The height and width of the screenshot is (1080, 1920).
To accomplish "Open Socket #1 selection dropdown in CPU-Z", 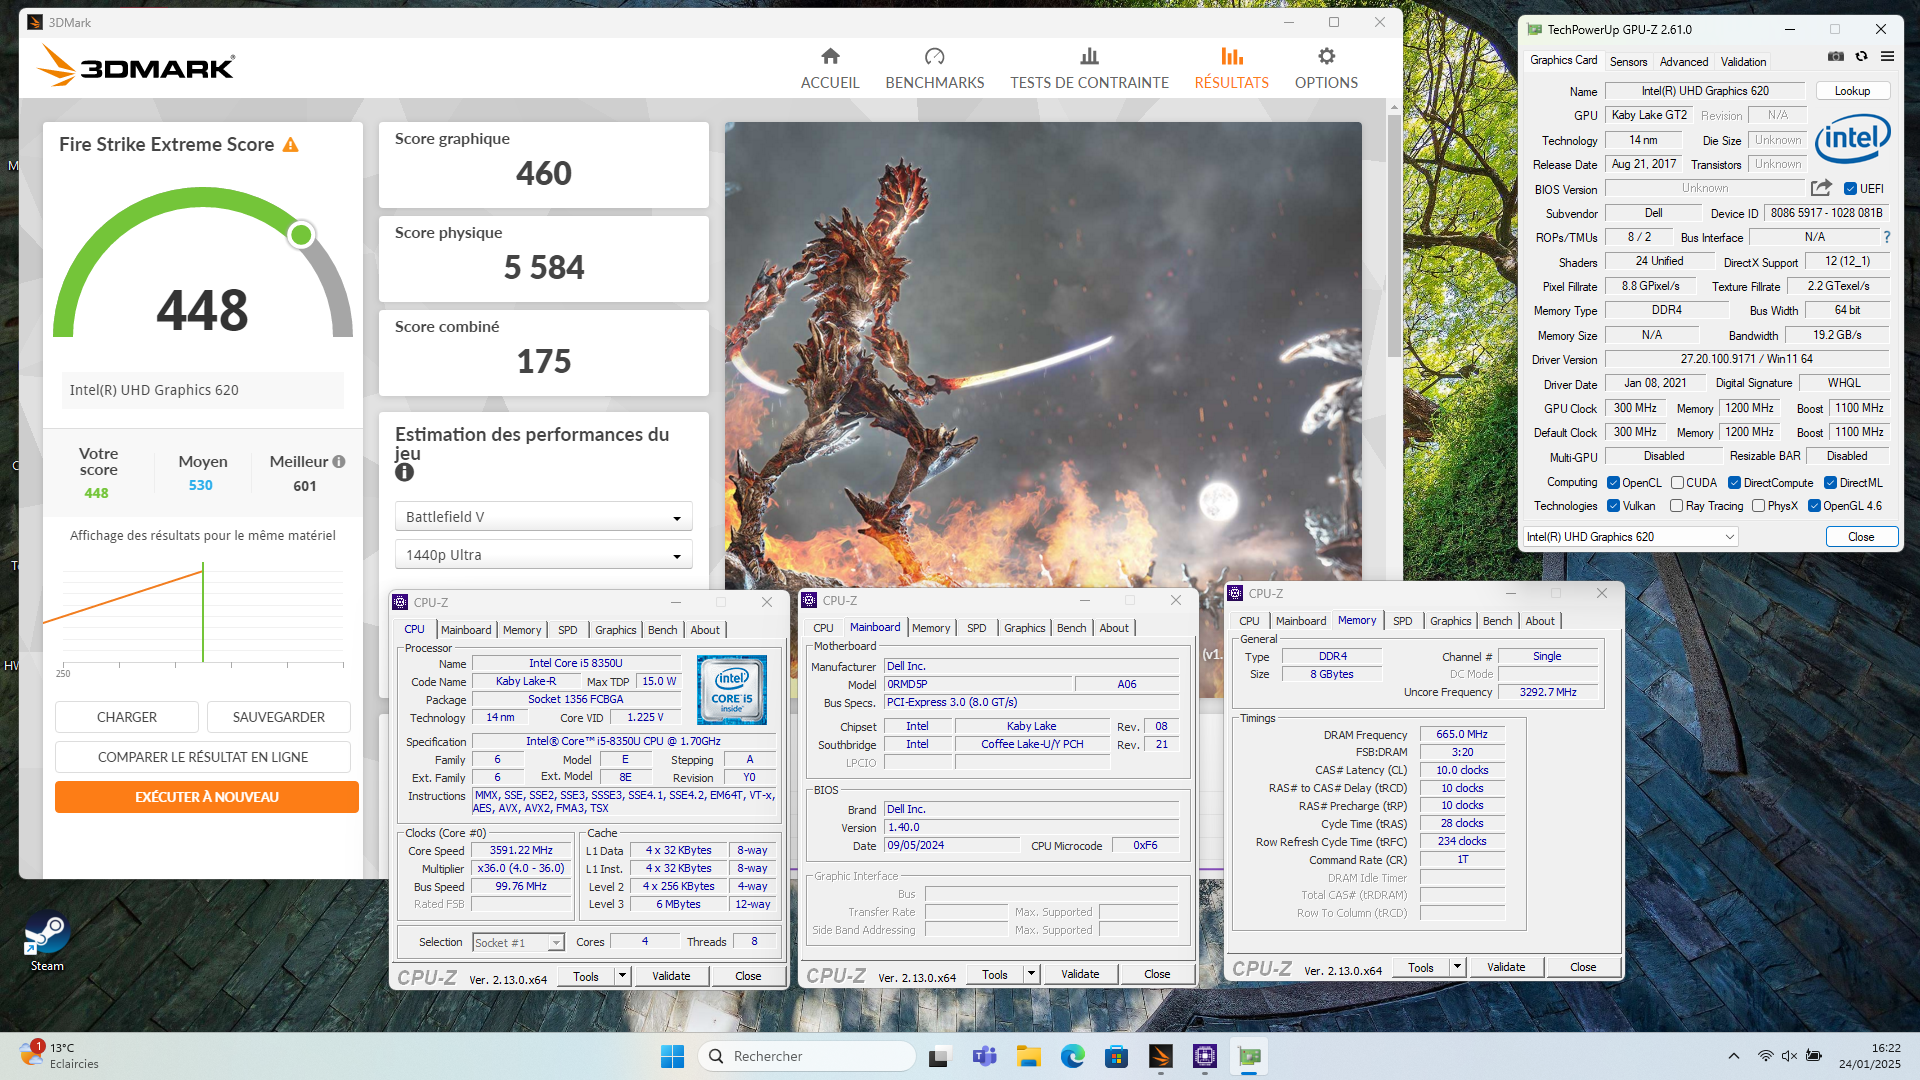I will [x=518, y=942].
